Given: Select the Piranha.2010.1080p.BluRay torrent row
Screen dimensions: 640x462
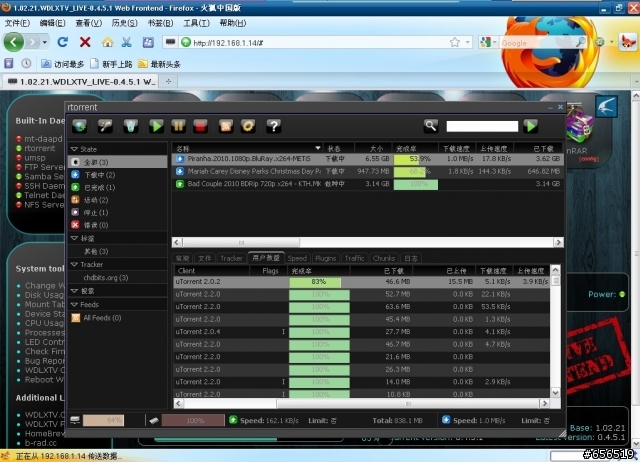Looking at the screenshot, I should (x=368, y=159).
